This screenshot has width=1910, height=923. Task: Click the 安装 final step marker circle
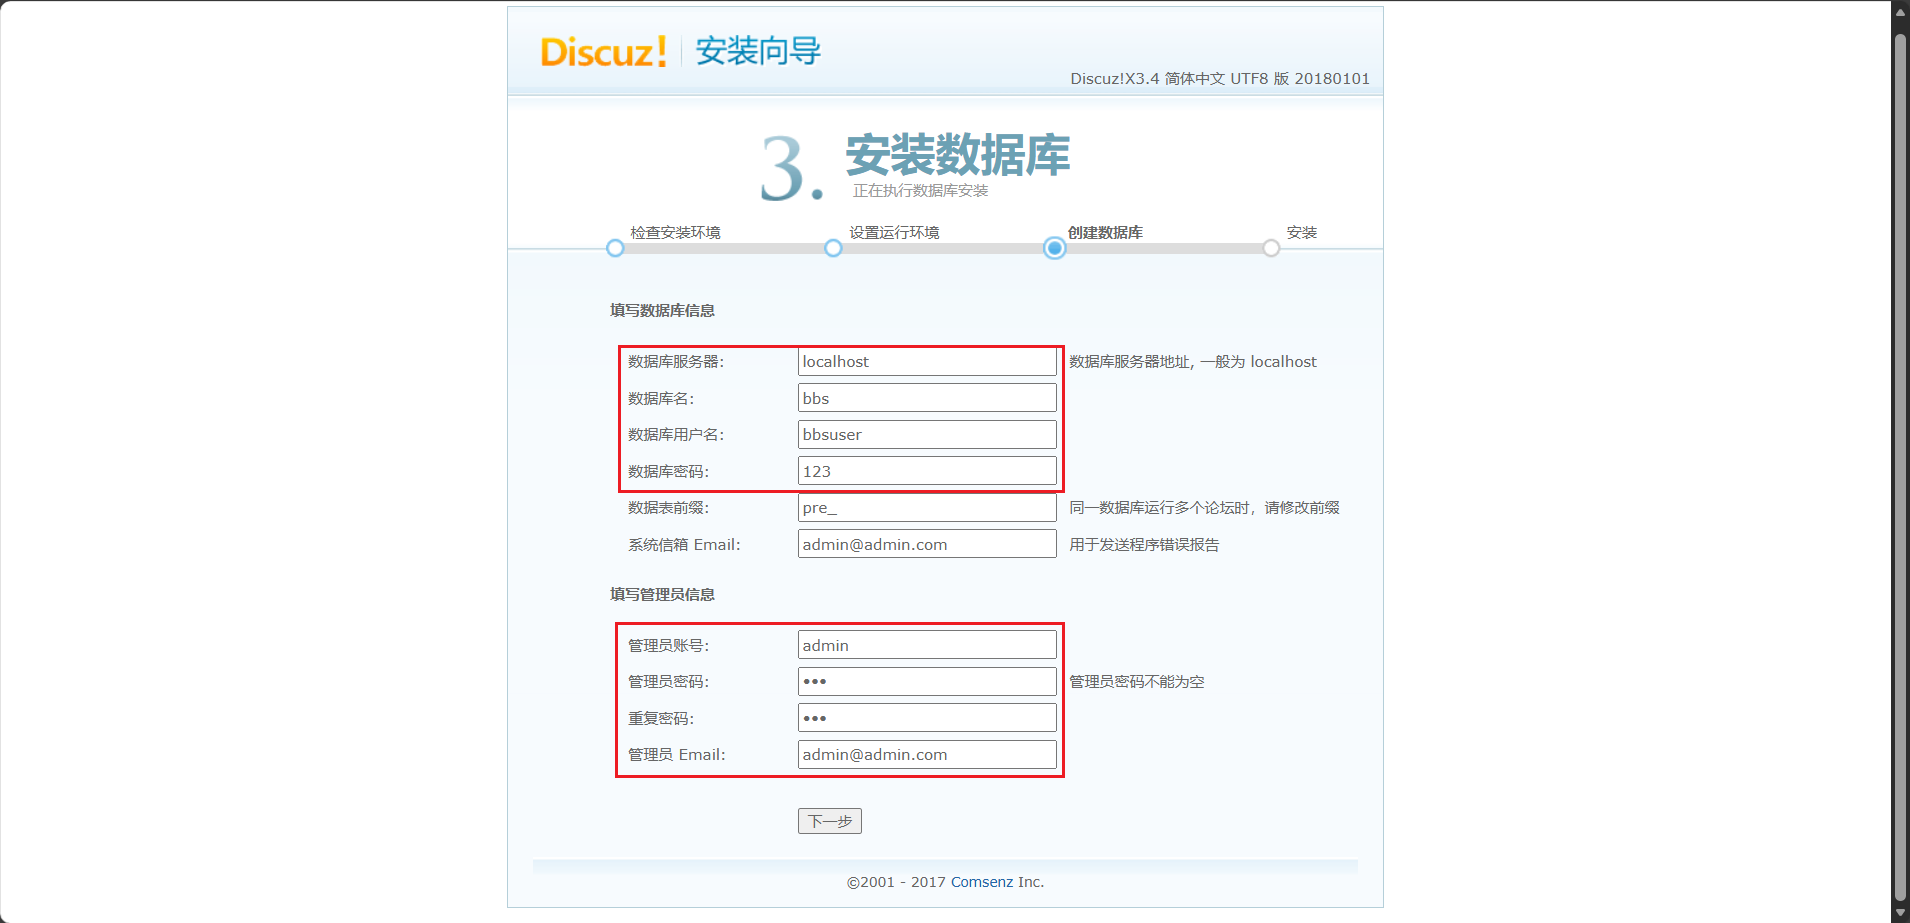tap(1271, 248)
